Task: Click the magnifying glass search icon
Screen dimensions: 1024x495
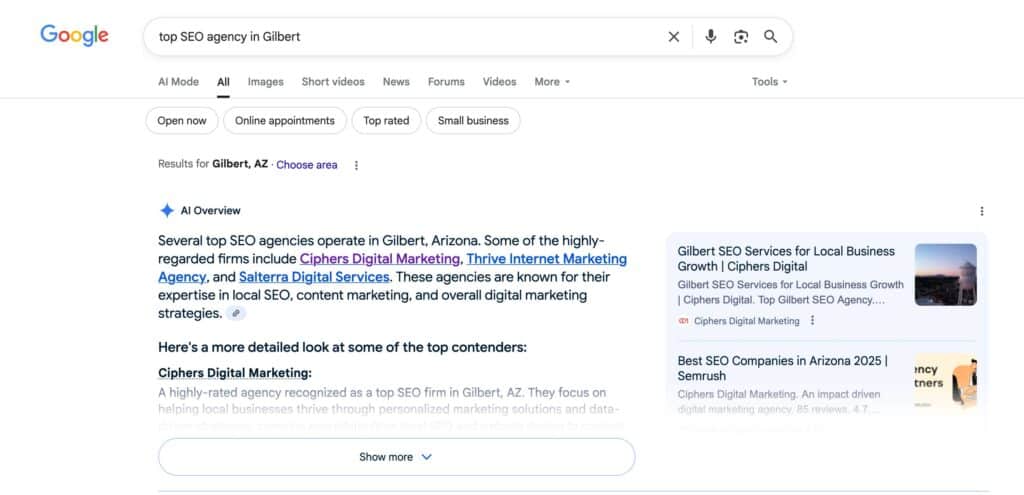Action: (x=771, y=37)
